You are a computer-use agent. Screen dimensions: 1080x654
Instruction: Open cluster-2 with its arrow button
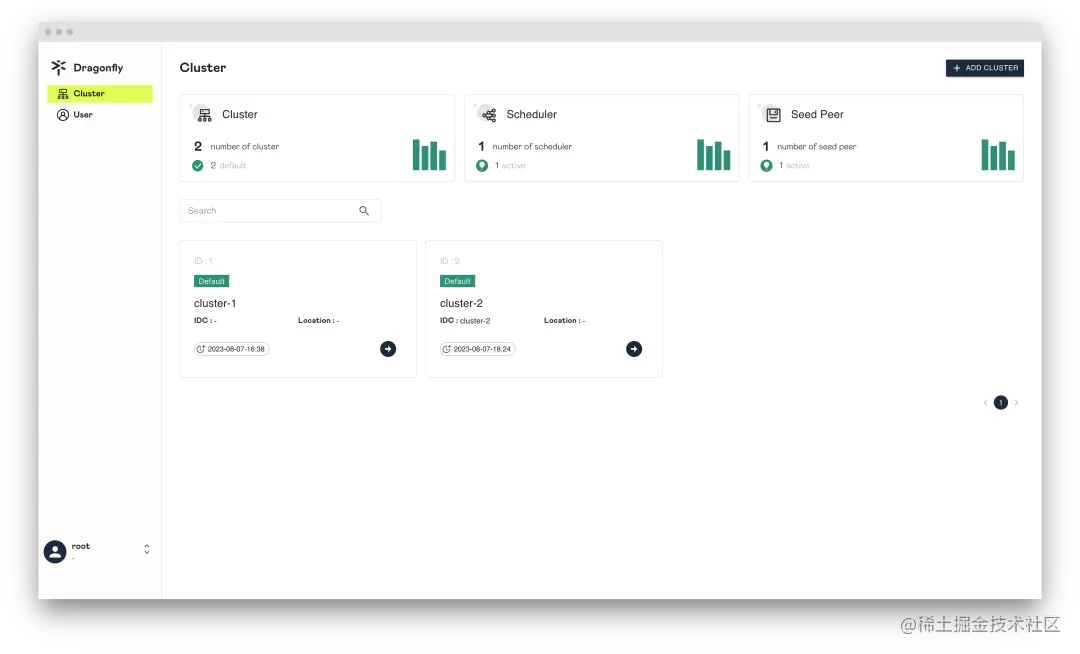tap(634, 349)
